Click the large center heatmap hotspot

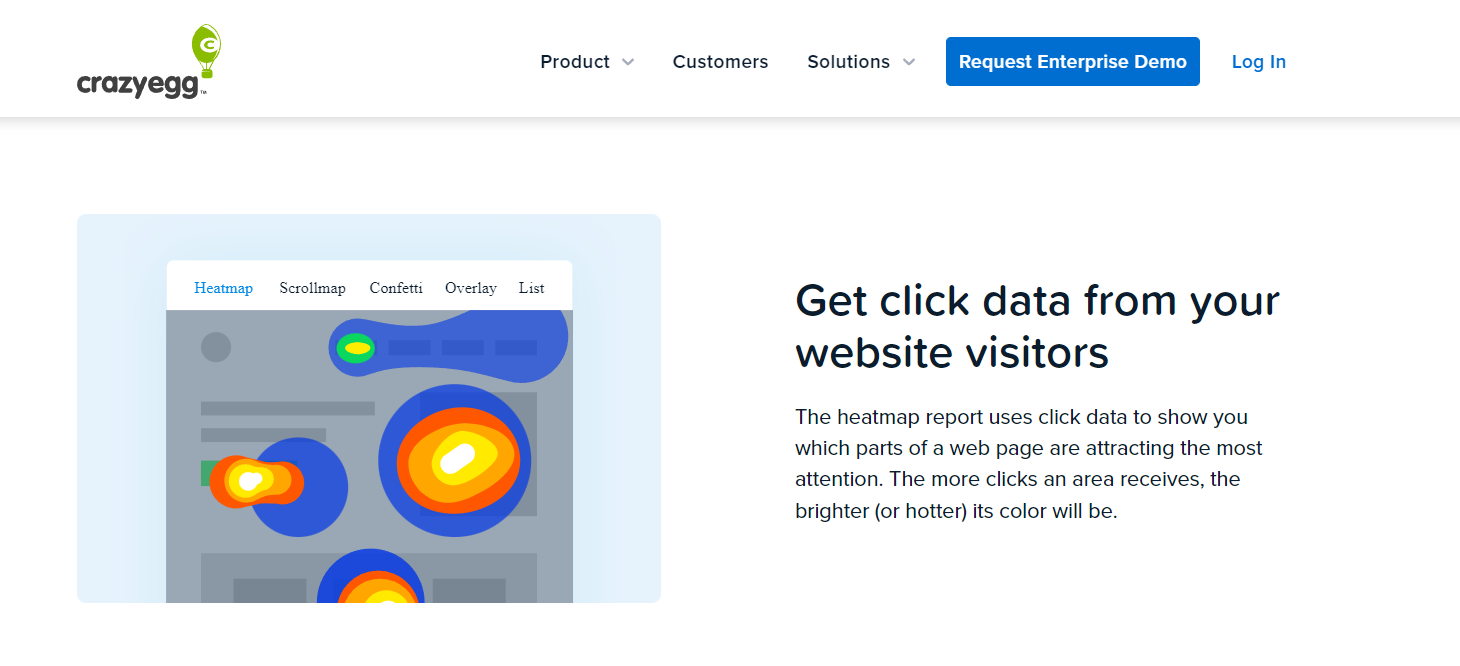point(457,459)
